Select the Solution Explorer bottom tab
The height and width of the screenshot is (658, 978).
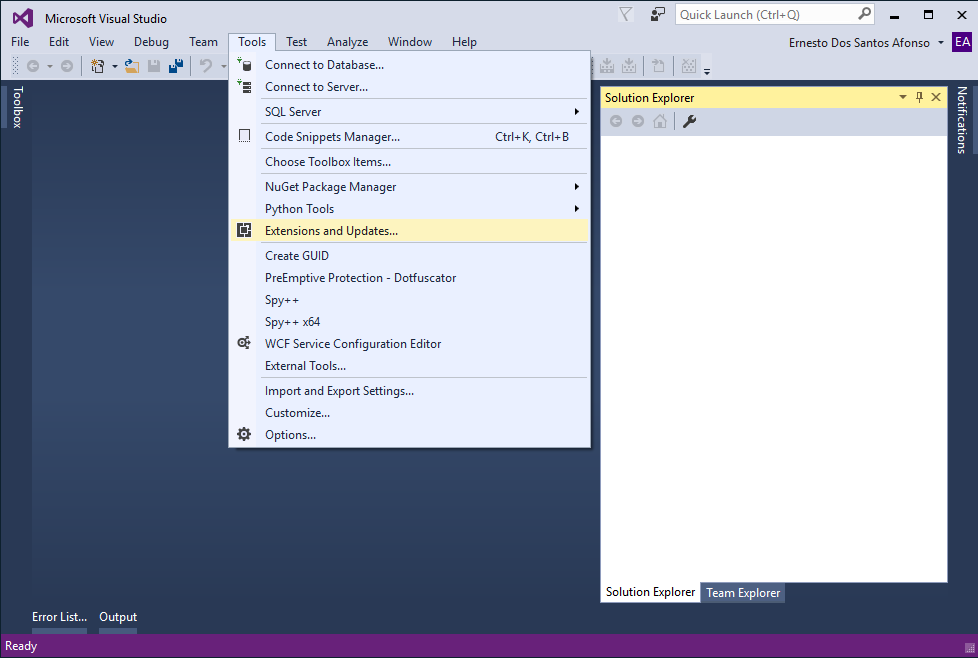[650, 592]
